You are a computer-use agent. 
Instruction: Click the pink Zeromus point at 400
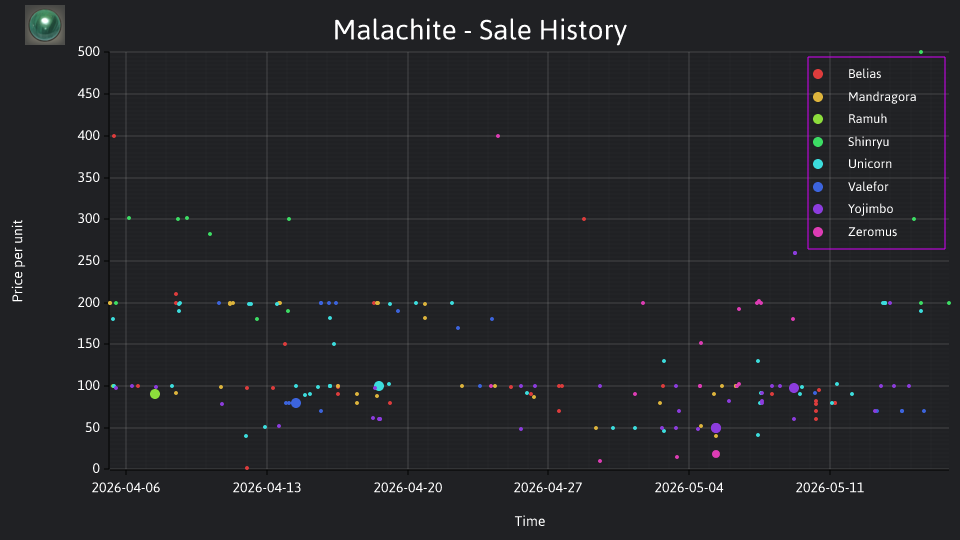click(498, 136)
